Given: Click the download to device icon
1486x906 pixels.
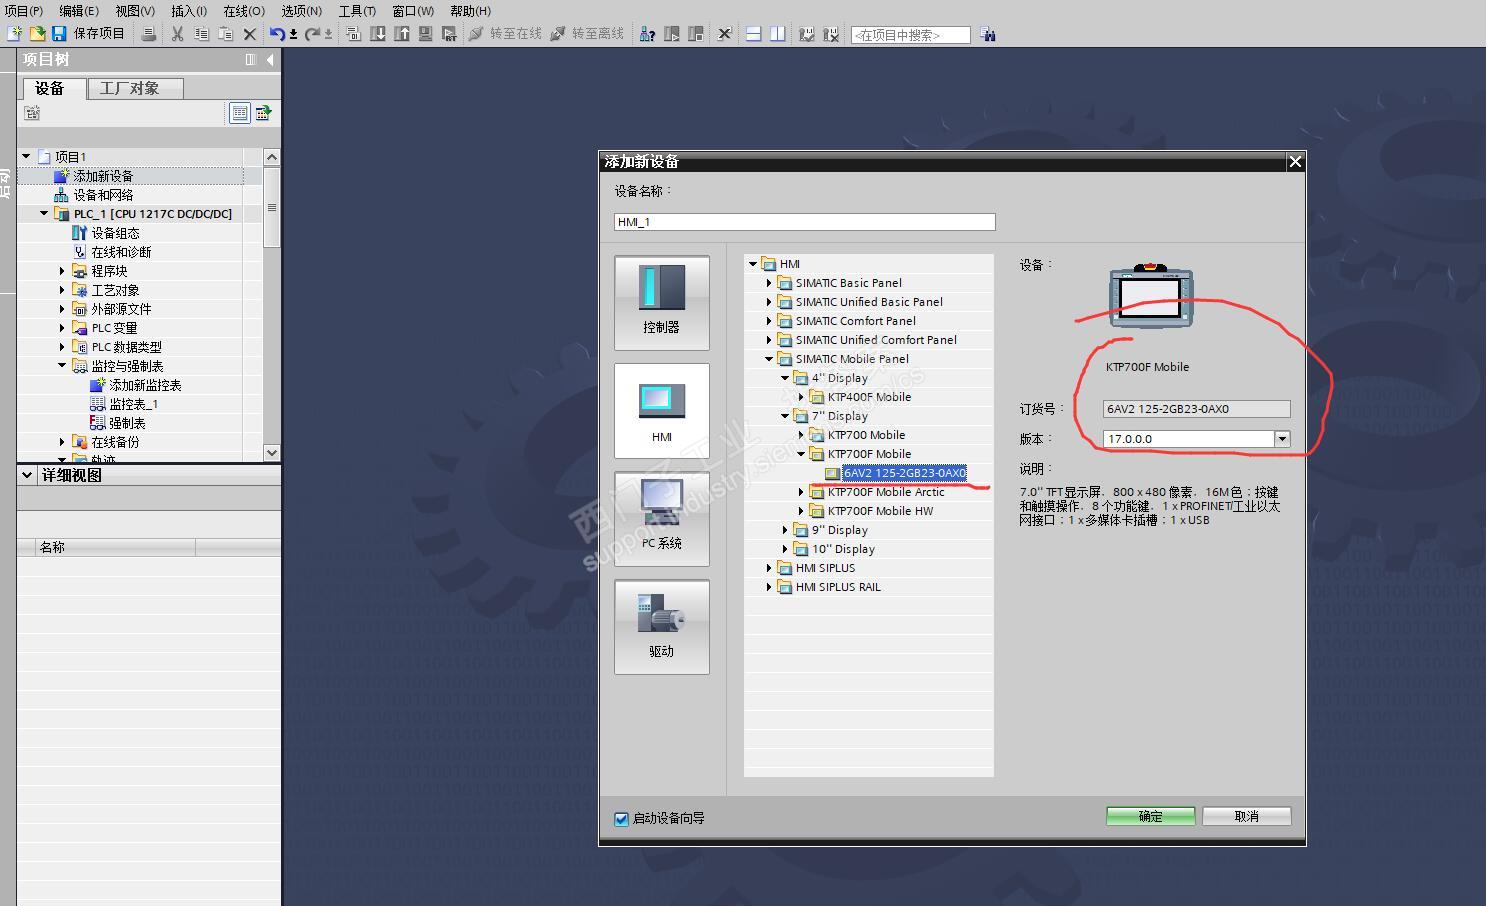Looking at the screenshot, I should pos(377,34).
